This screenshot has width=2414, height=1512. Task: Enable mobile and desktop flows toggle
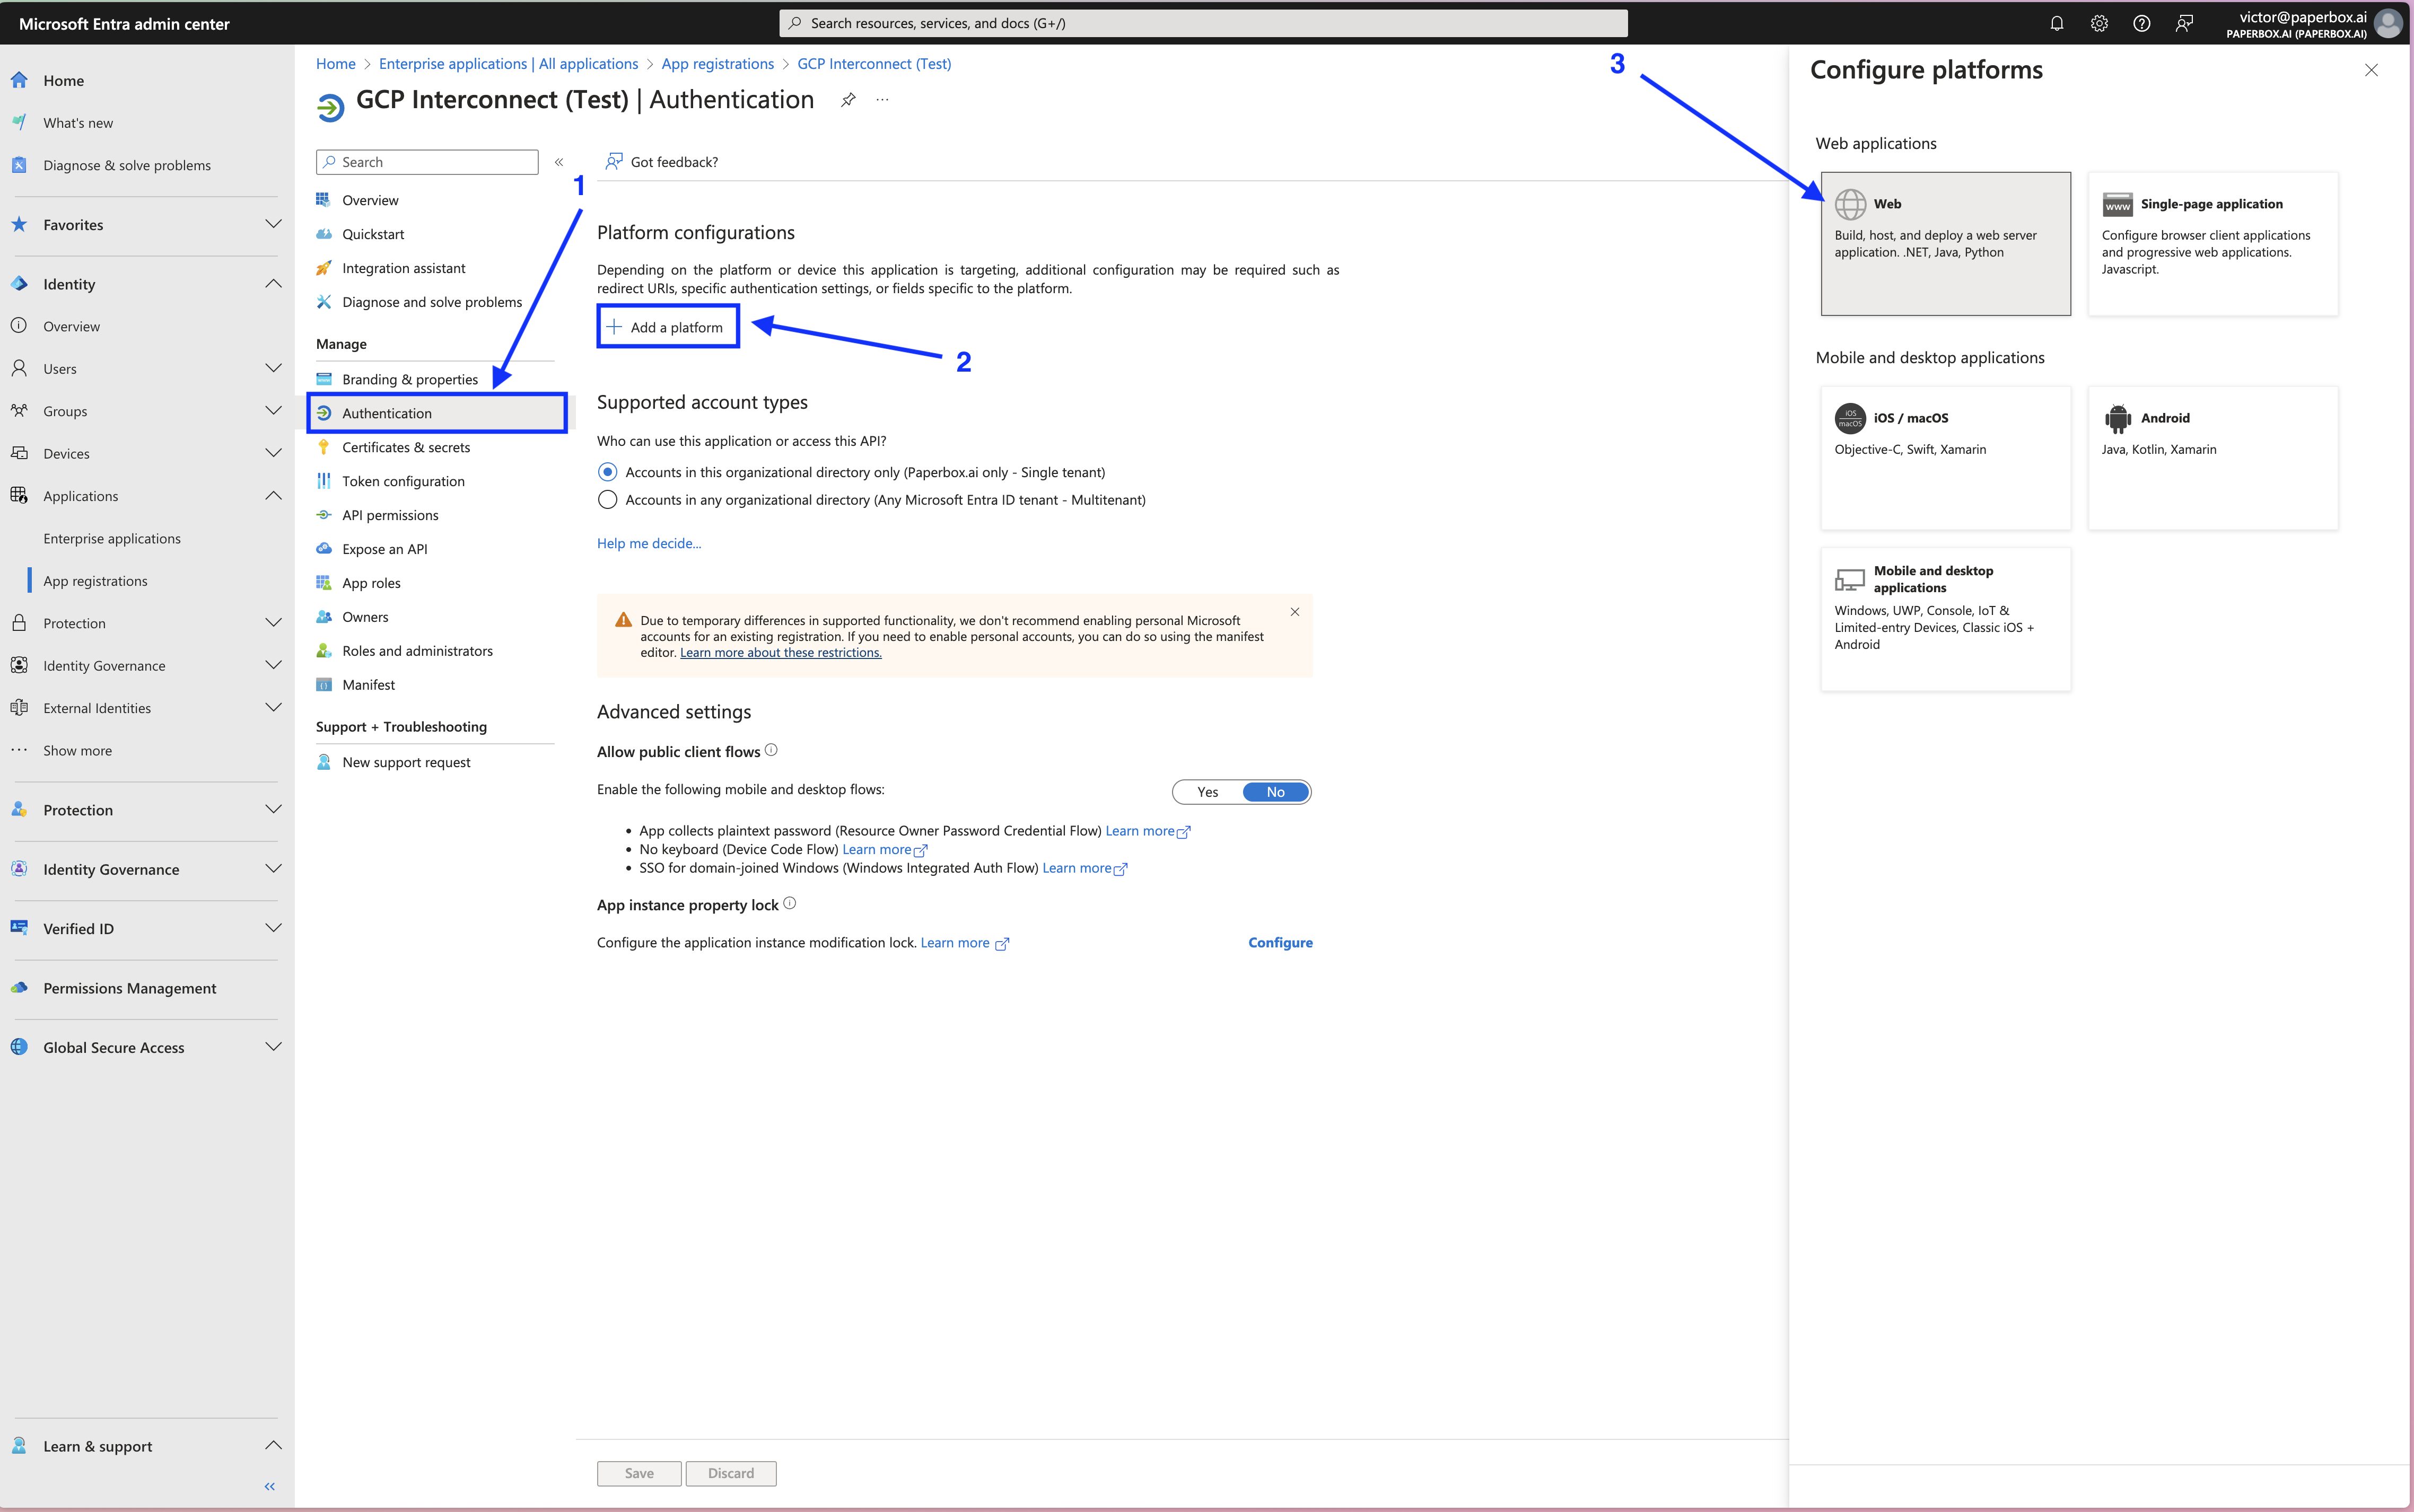click(1207, 791)
